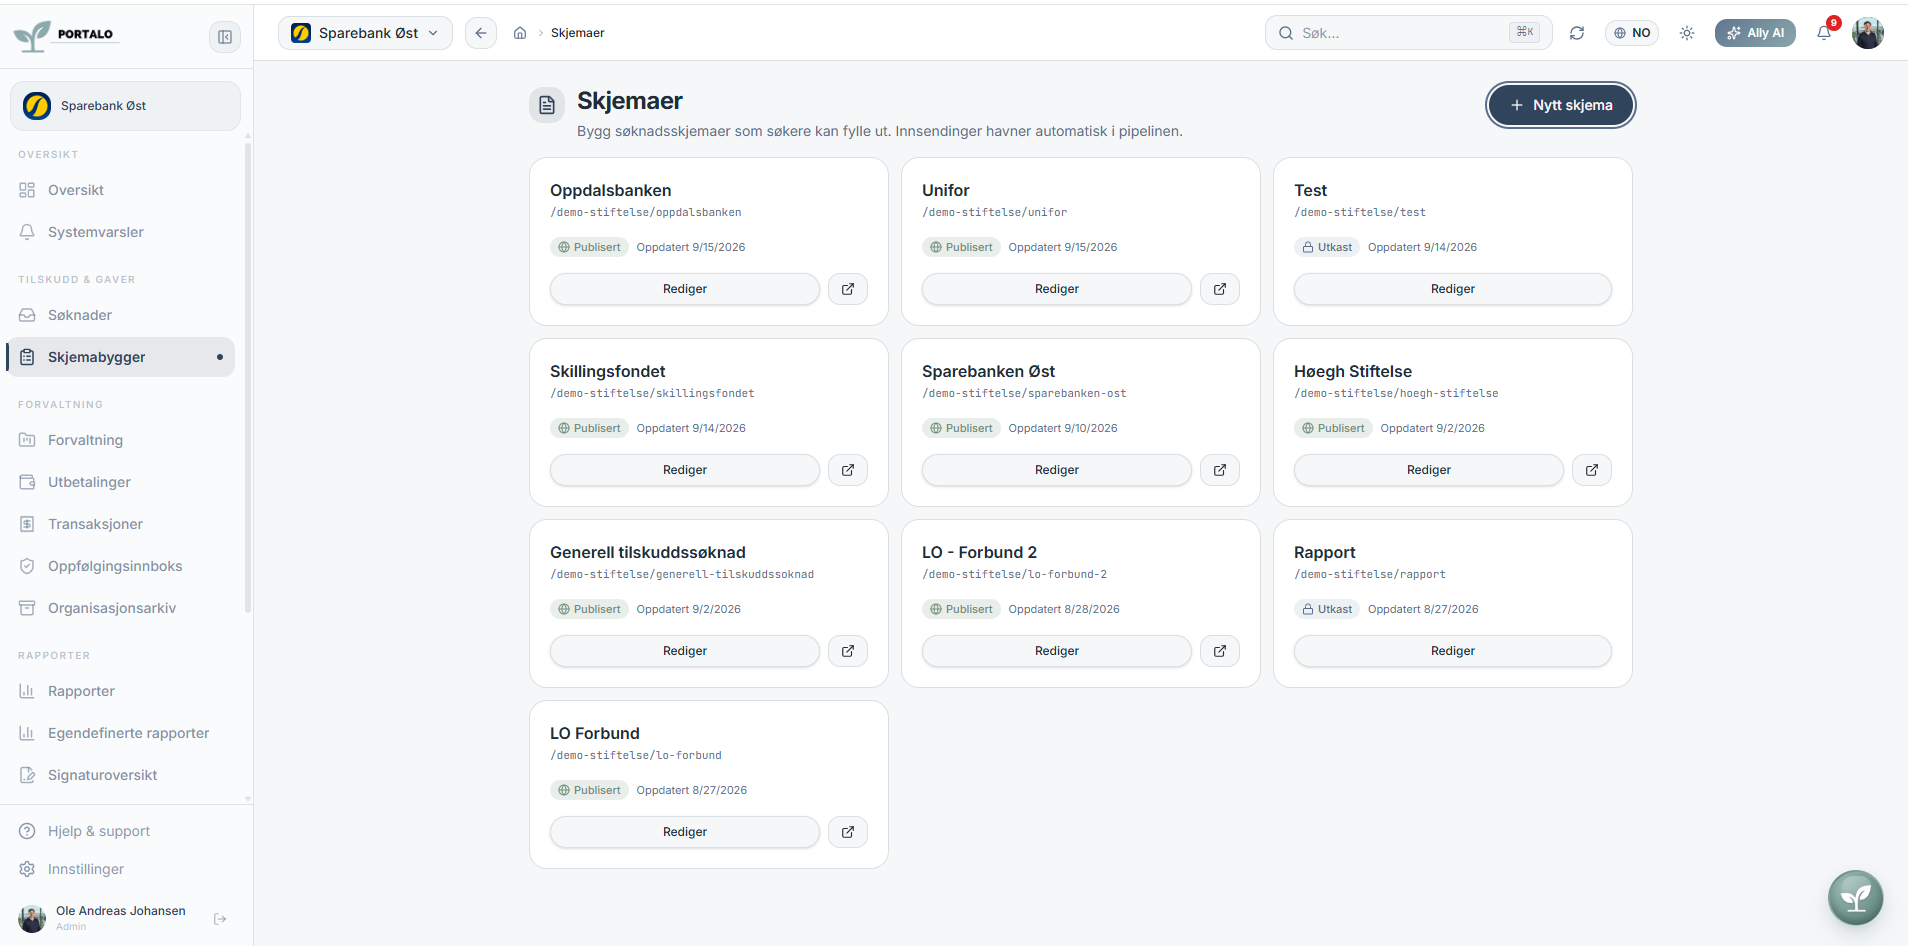Open LO Forbund form in external view

tap(848, 832)
